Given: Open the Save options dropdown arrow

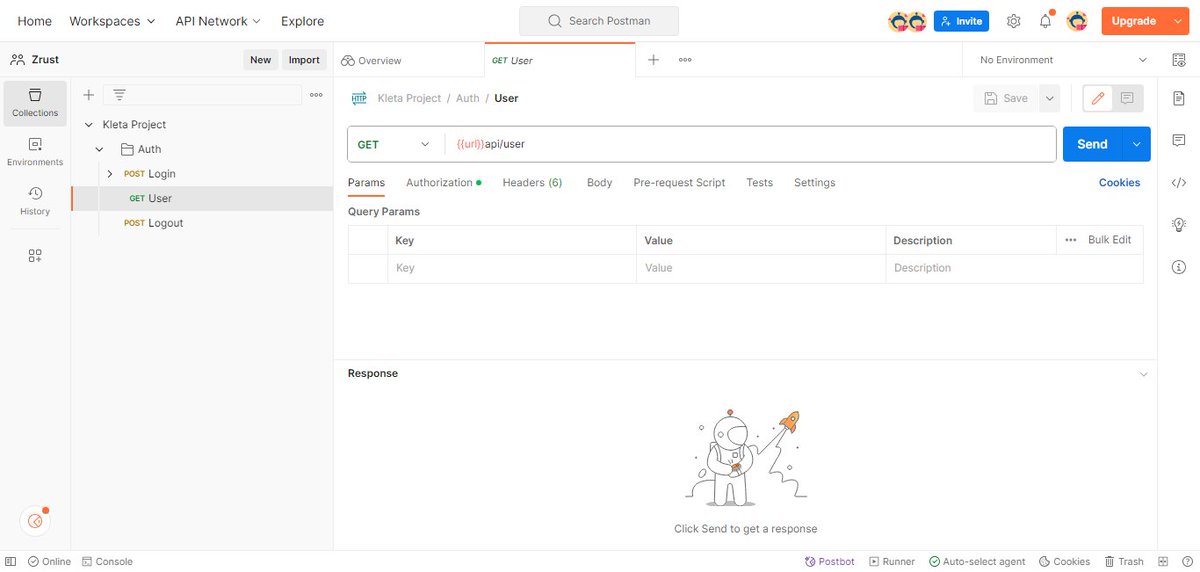Looking at the screenshot, I should tap(1049, 98).
